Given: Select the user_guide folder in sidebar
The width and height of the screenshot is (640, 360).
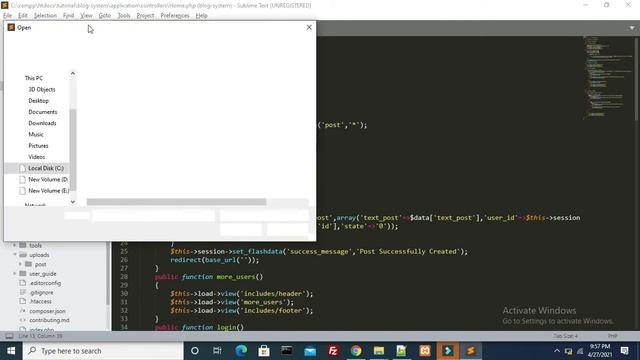Looking at the screenshot, I should coord(42,274).
